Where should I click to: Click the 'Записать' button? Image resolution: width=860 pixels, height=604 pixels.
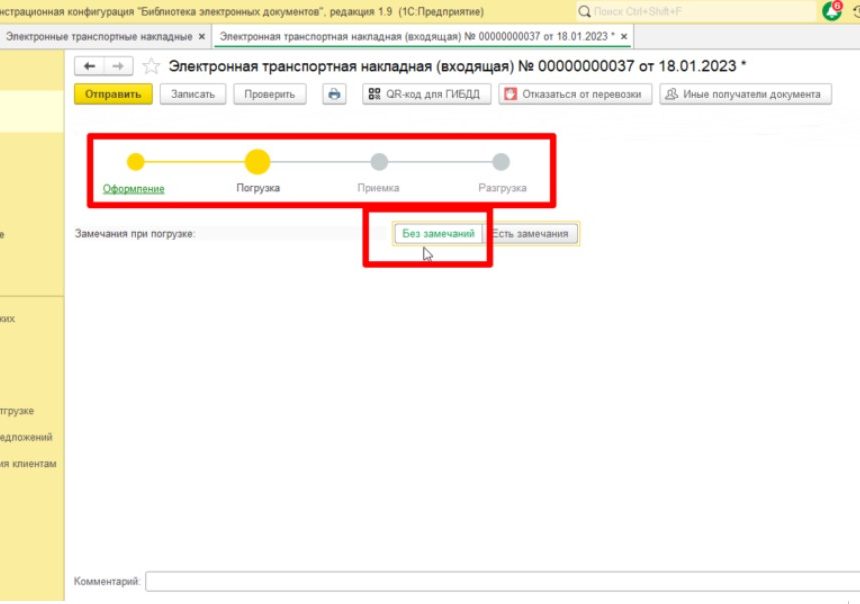[x=193, y=94]
